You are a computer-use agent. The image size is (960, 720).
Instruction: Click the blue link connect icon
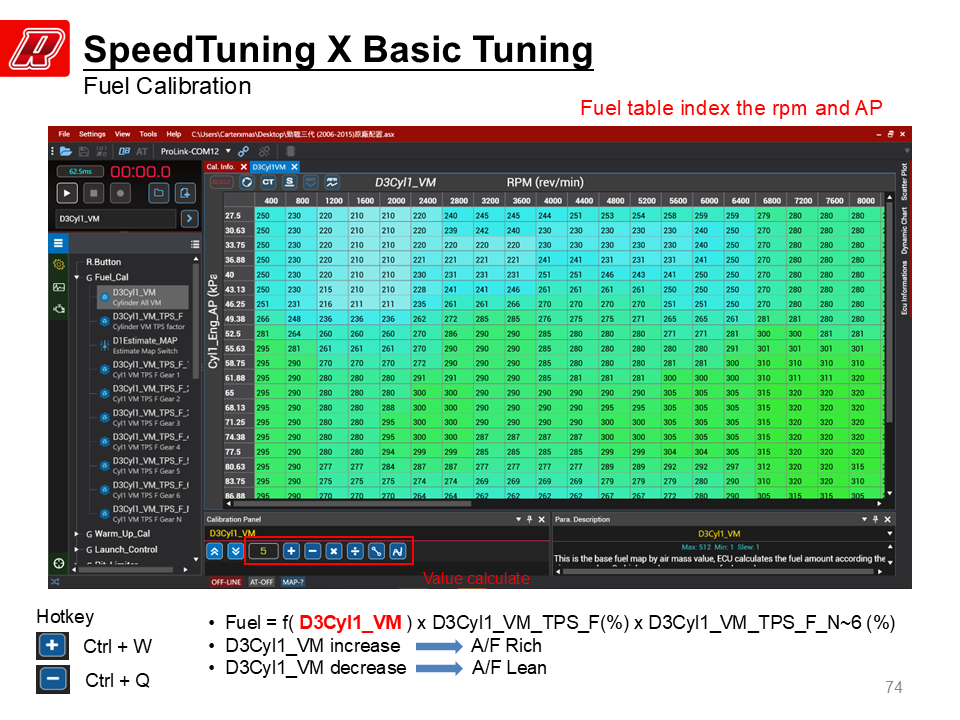pos(244,151)
